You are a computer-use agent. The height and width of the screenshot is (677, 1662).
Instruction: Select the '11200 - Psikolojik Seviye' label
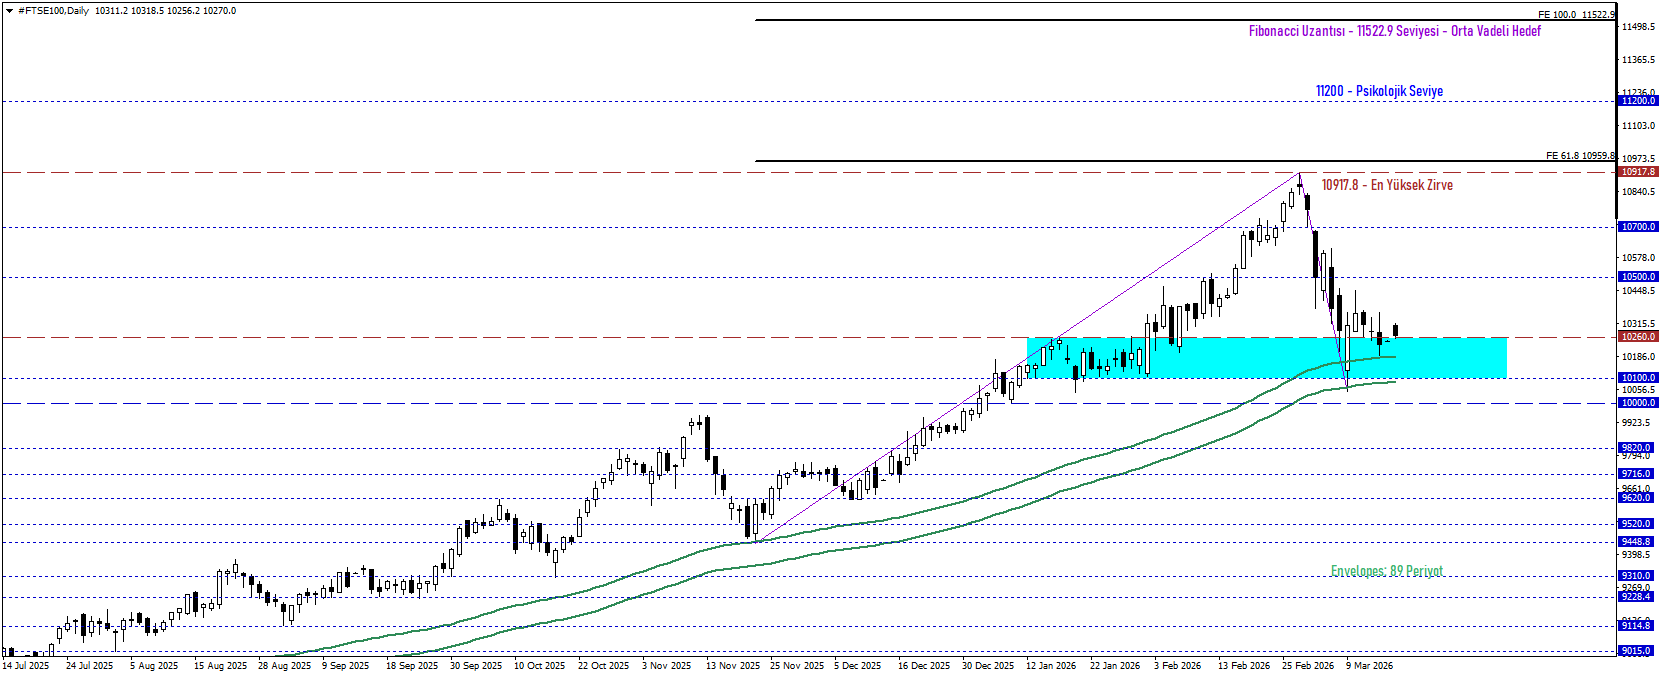click(x=1379, y=91)
